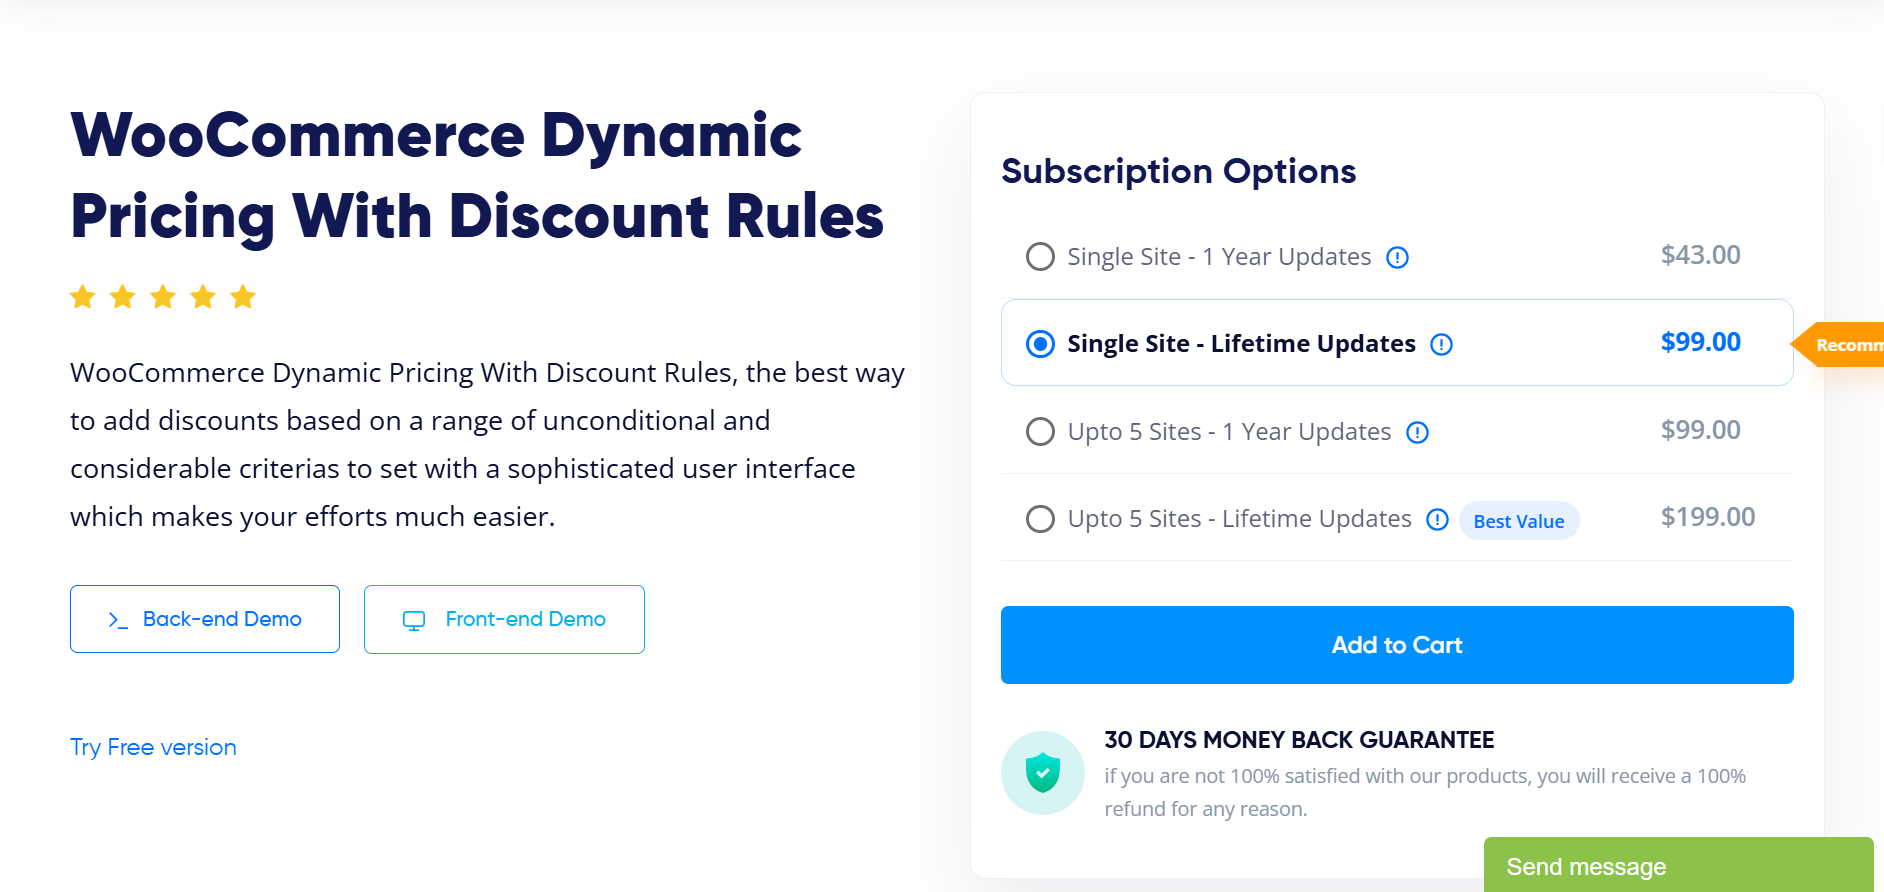This screenshot has height=892, width=1884.
Task: Click info icon beside Upto 5 Sites 1 Year Updates
Action: click(x=1417, y=433)
